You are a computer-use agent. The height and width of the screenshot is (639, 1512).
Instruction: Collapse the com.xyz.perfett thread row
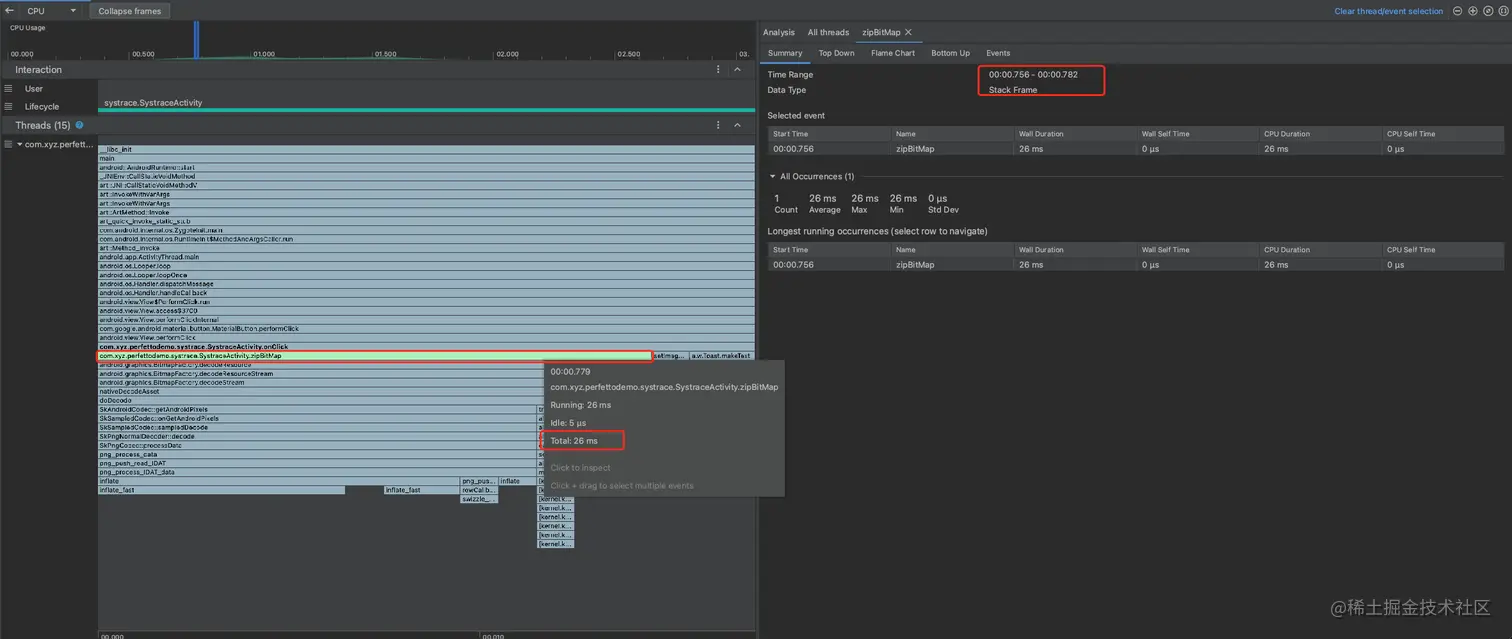[19, 144]
